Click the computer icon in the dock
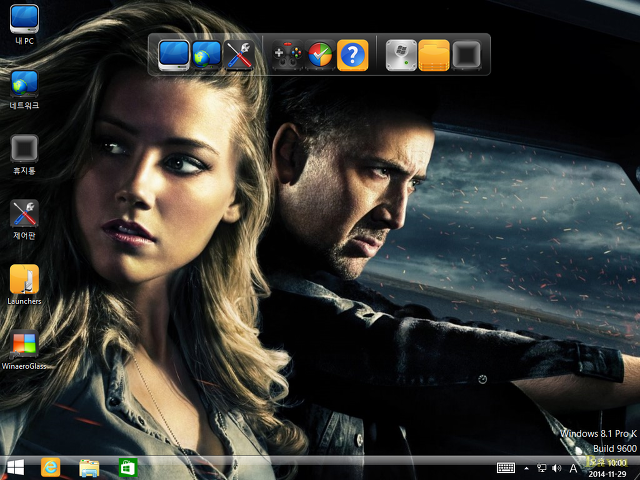This screenshot has width=640, height=480. 174,55
